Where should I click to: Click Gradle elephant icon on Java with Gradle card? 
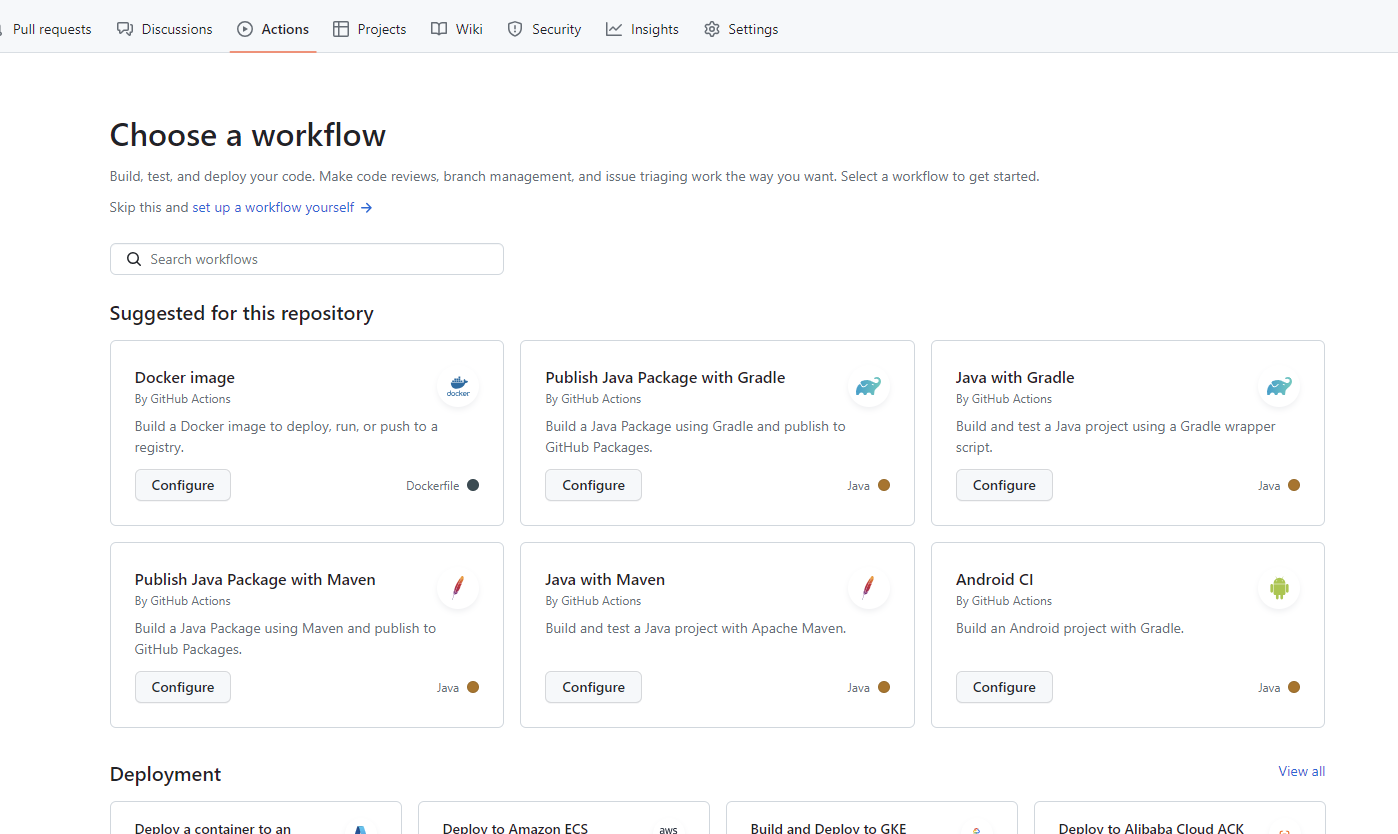coord(1279,387)
